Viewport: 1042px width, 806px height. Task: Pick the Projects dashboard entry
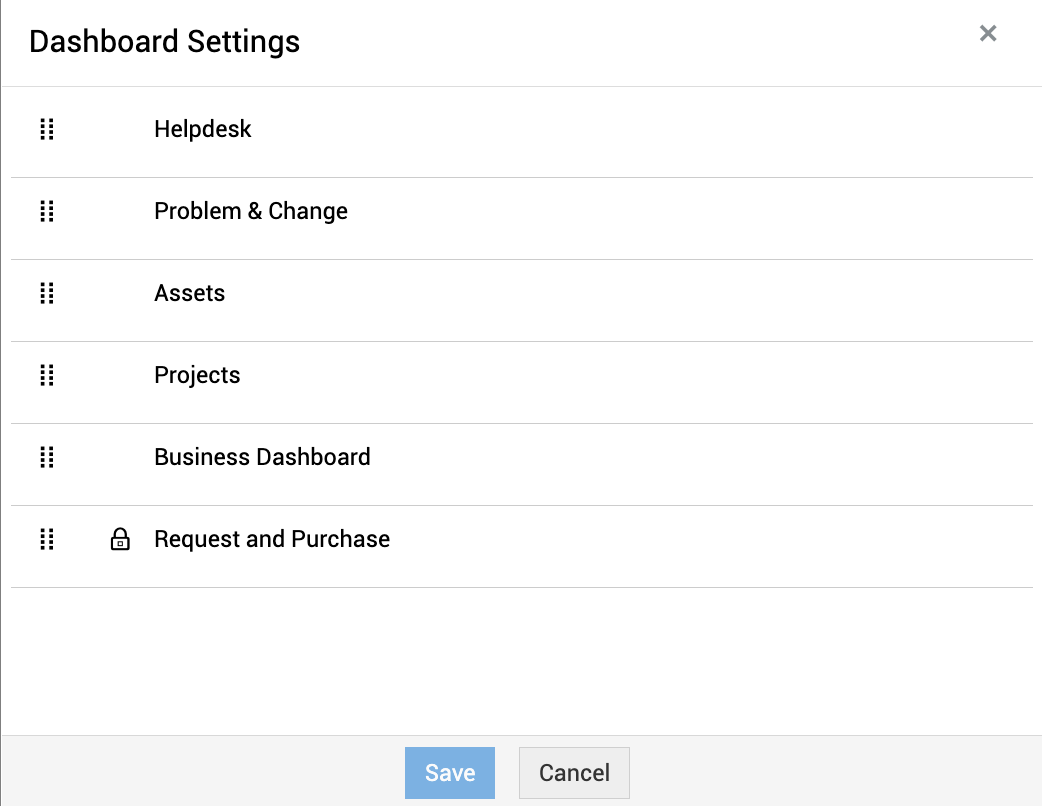click(x=197, y=375)
